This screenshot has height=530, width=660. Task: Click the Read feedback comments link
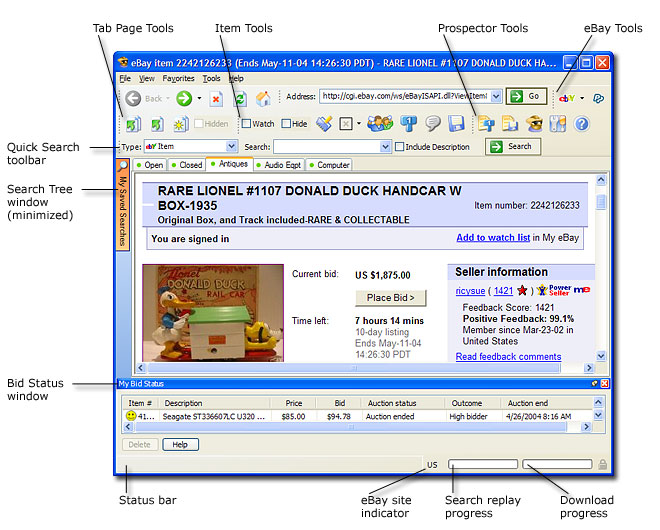tap(508, 357)
